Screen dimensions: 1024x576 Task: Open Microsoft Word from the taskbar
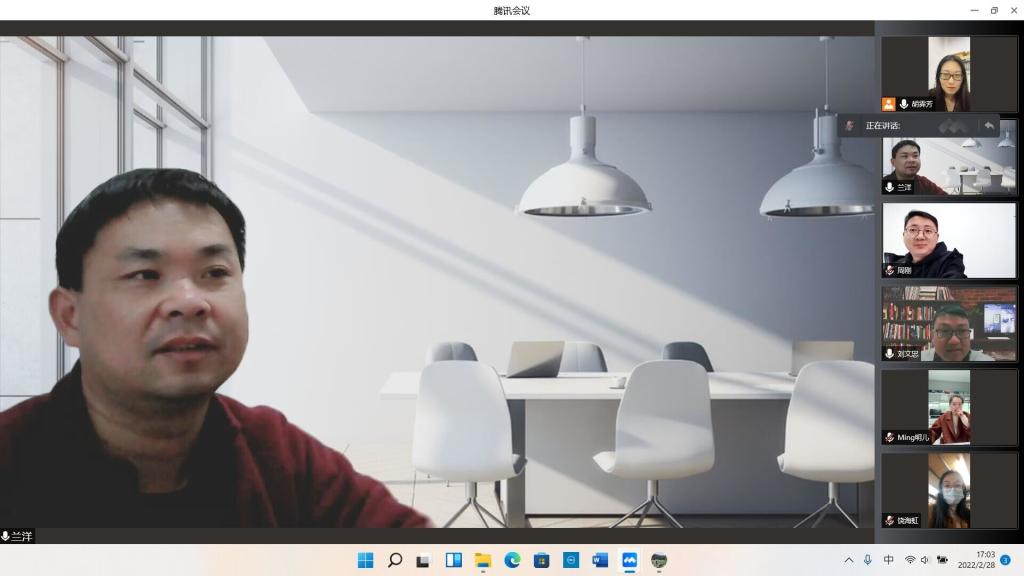click(x=600, y=560)
